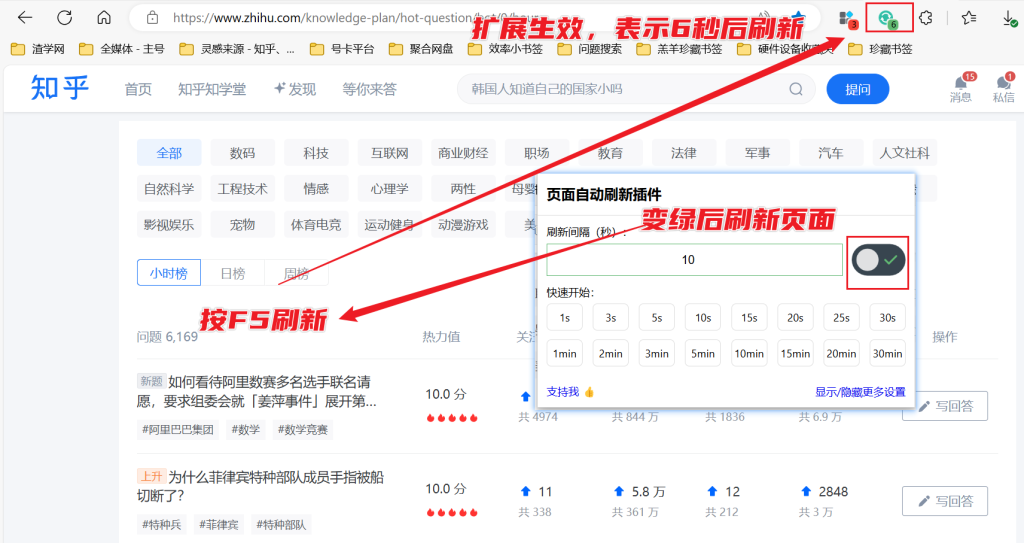The width and height of the screenshot is (1024, 543).
Task: Select the 2min quick start button
Action: tap(611, 354)
